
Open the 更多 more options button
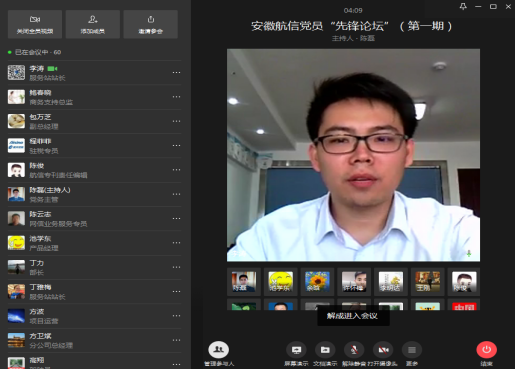(x=412, y=354)
